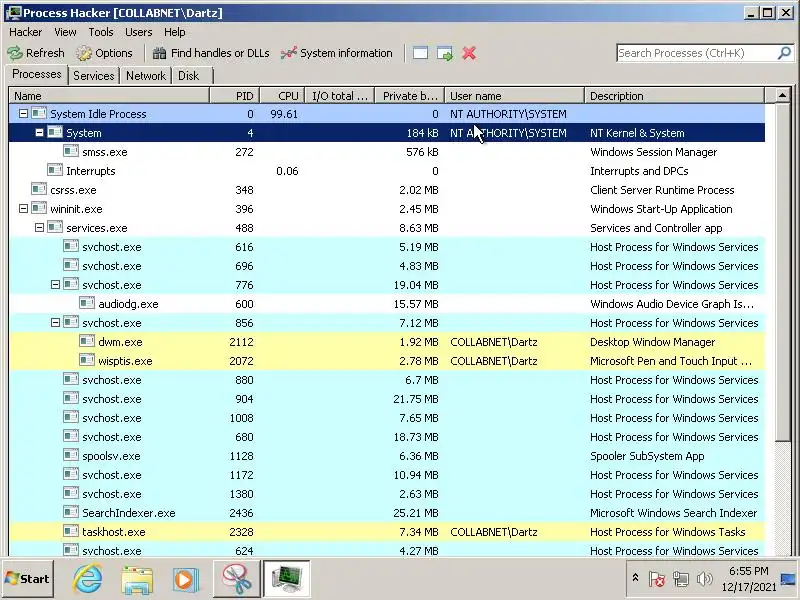Click the red X kill window icon
This screenshot has height=600, width=800.
[x=469, y=53]
